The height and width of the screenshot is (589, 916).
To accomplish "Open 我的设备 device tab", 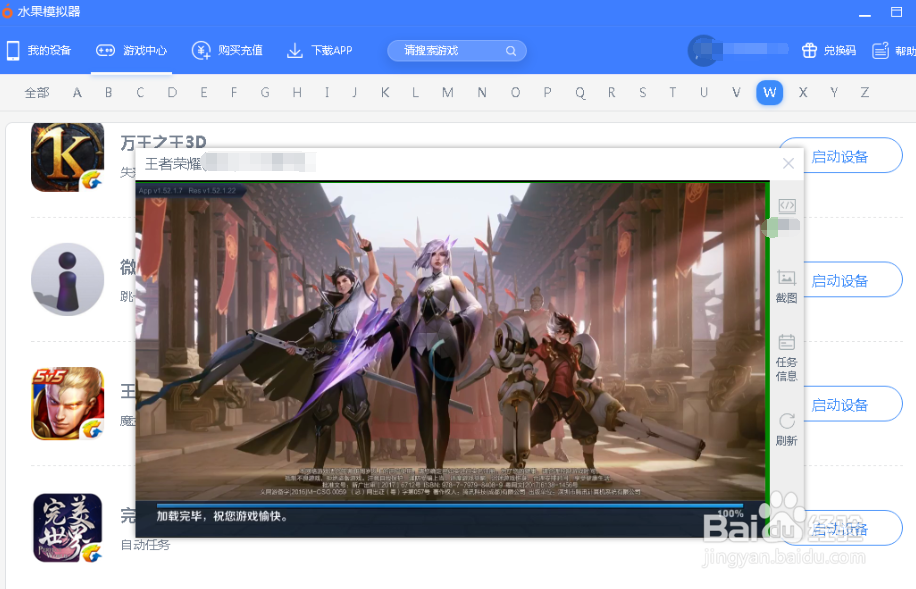I will 39,51.
